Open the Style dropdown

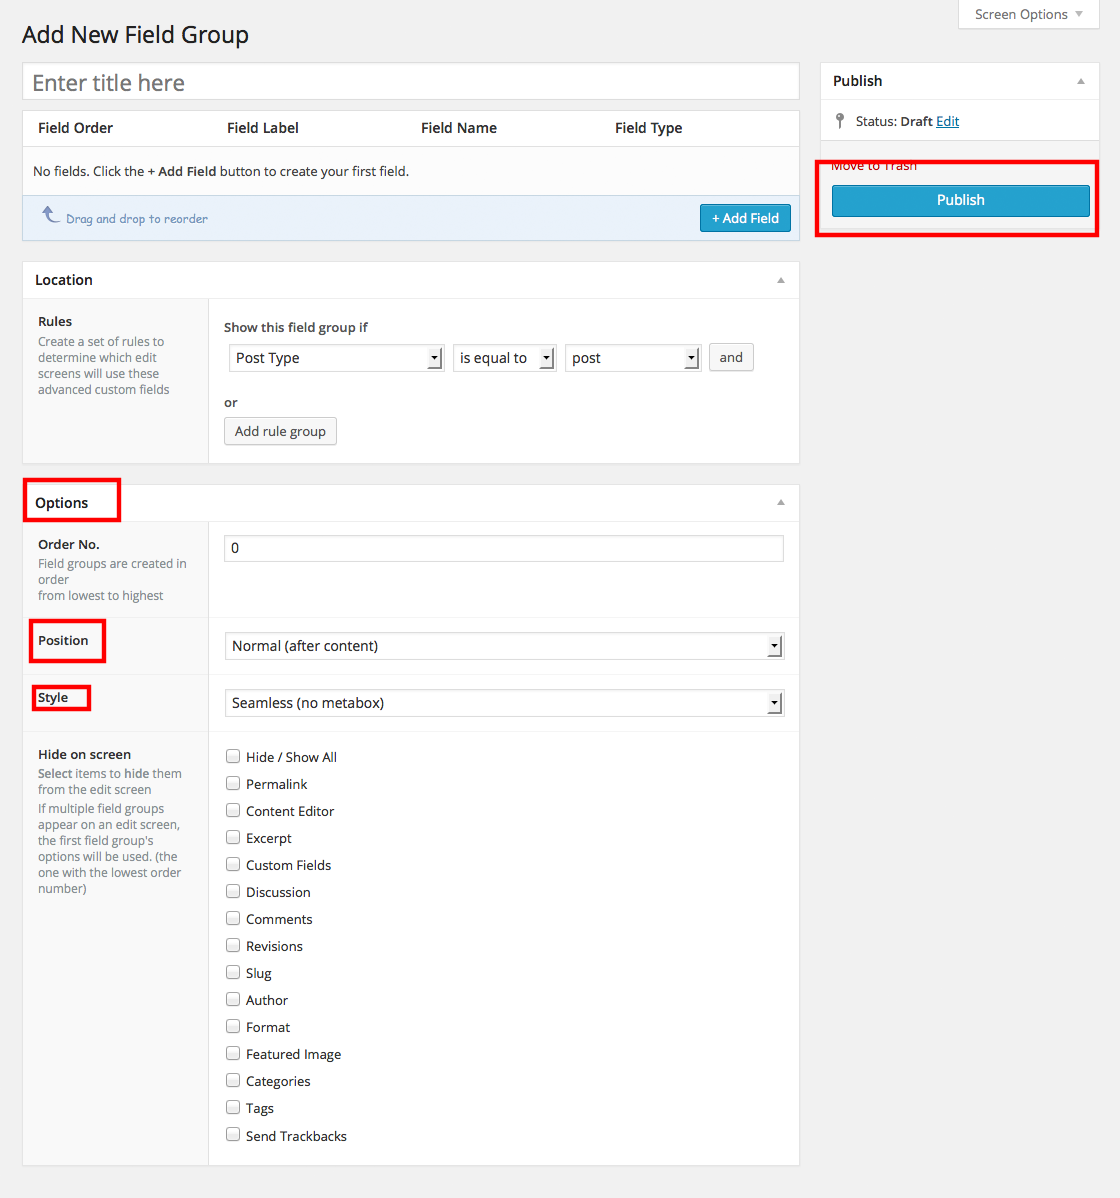pyautogui.click(x=504, y=703)
